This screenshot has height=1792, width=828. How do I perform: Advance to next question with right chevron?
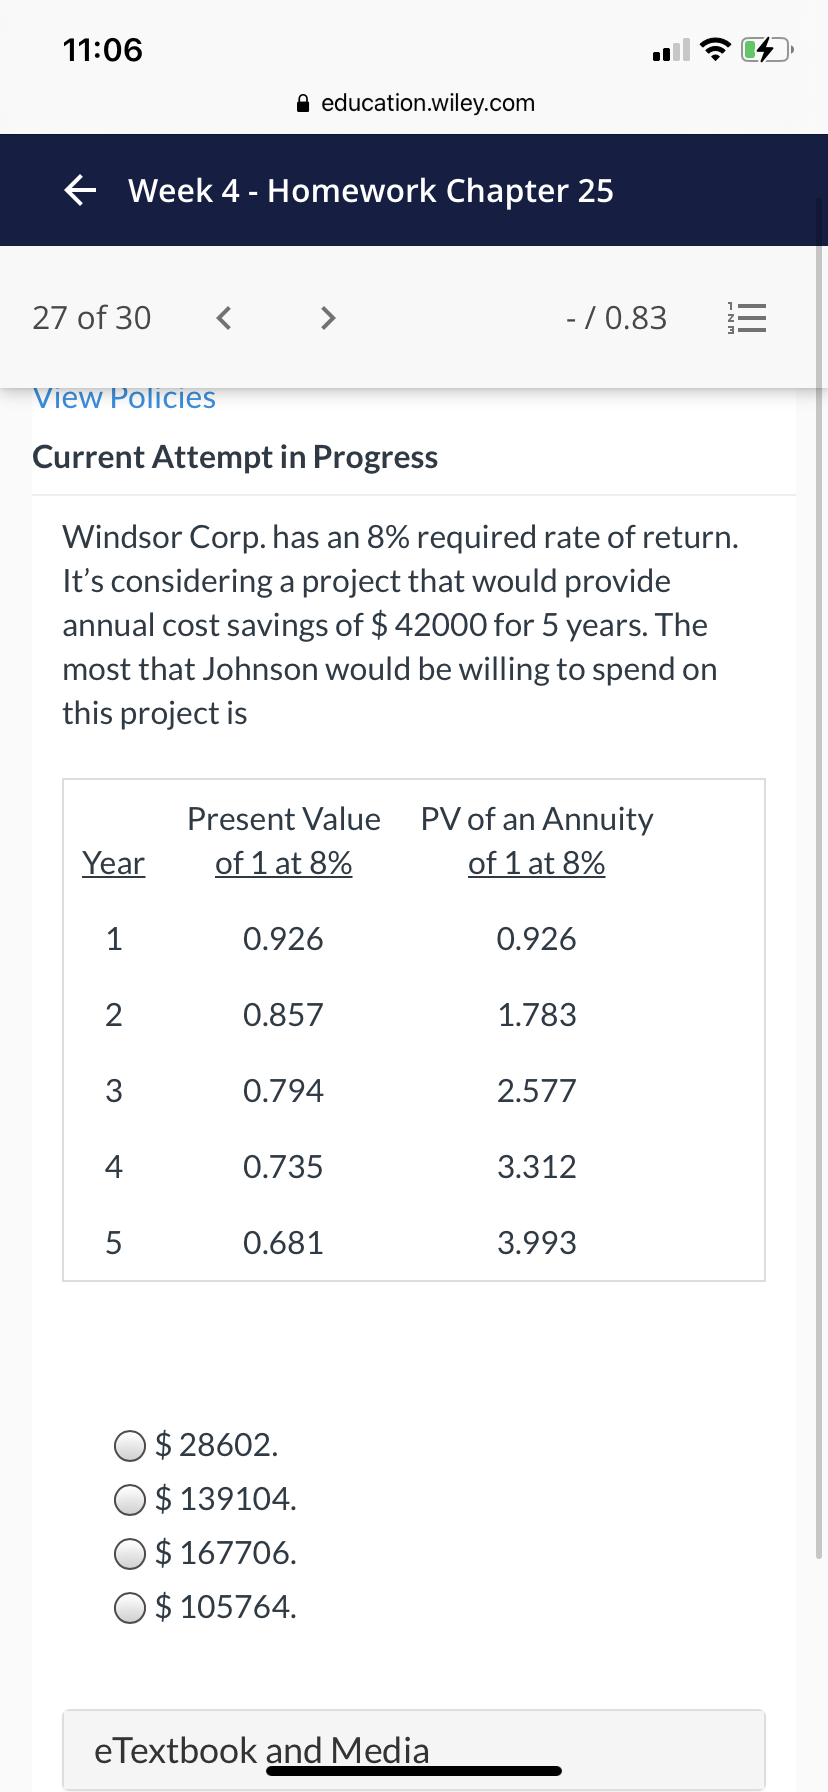click(x=327, y=318)
